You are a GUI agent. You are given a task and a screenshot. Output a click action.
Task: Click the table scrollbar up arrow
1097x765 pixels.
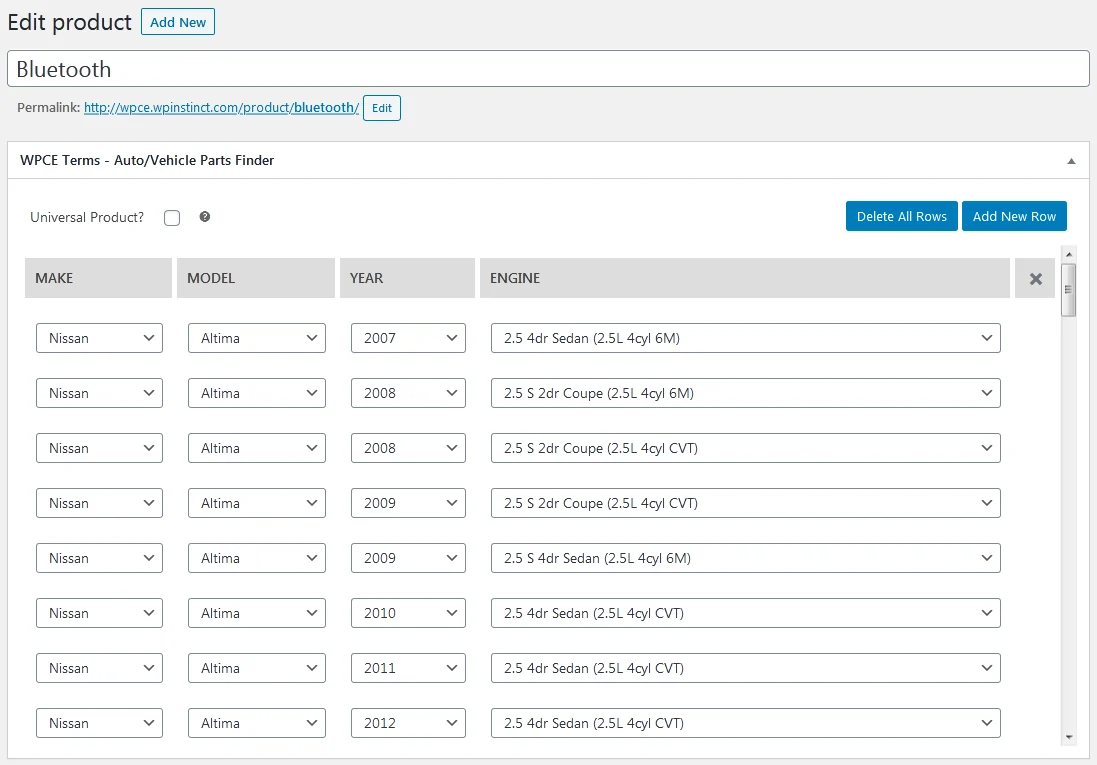coord(1068,254)
